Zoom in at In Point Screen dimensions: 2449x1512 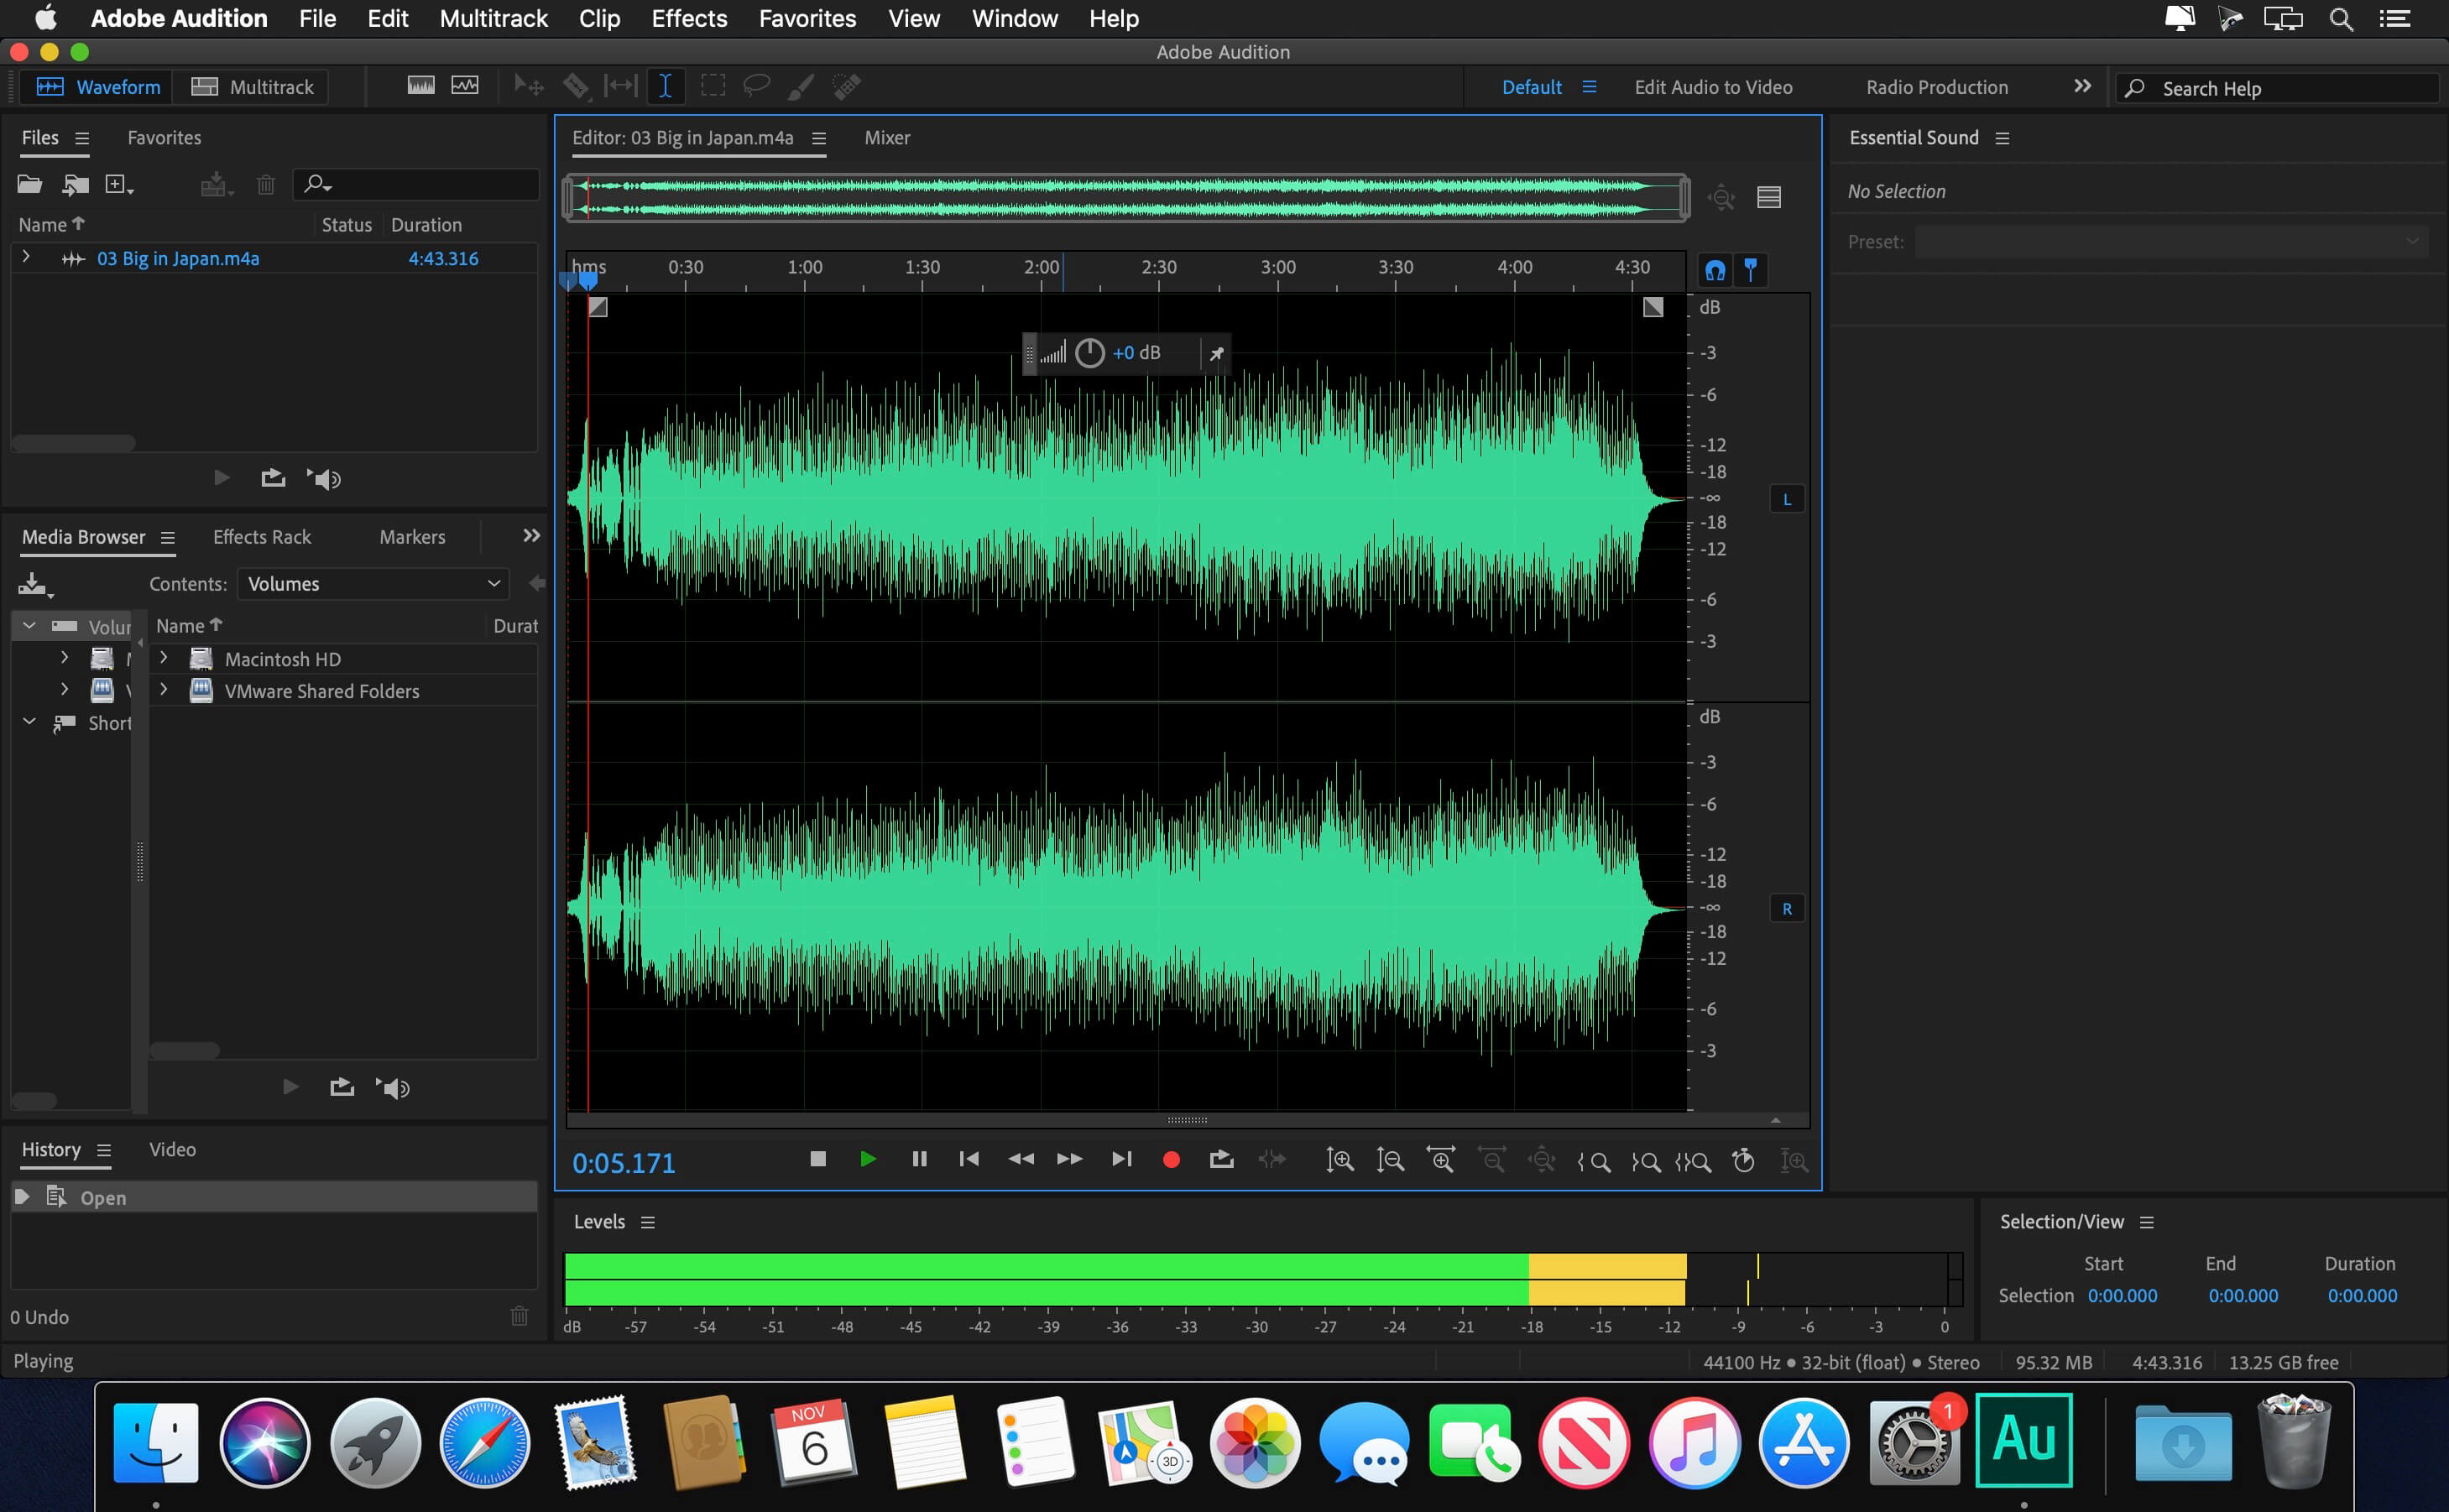pyautogui.click(x=1594, y=1161)
